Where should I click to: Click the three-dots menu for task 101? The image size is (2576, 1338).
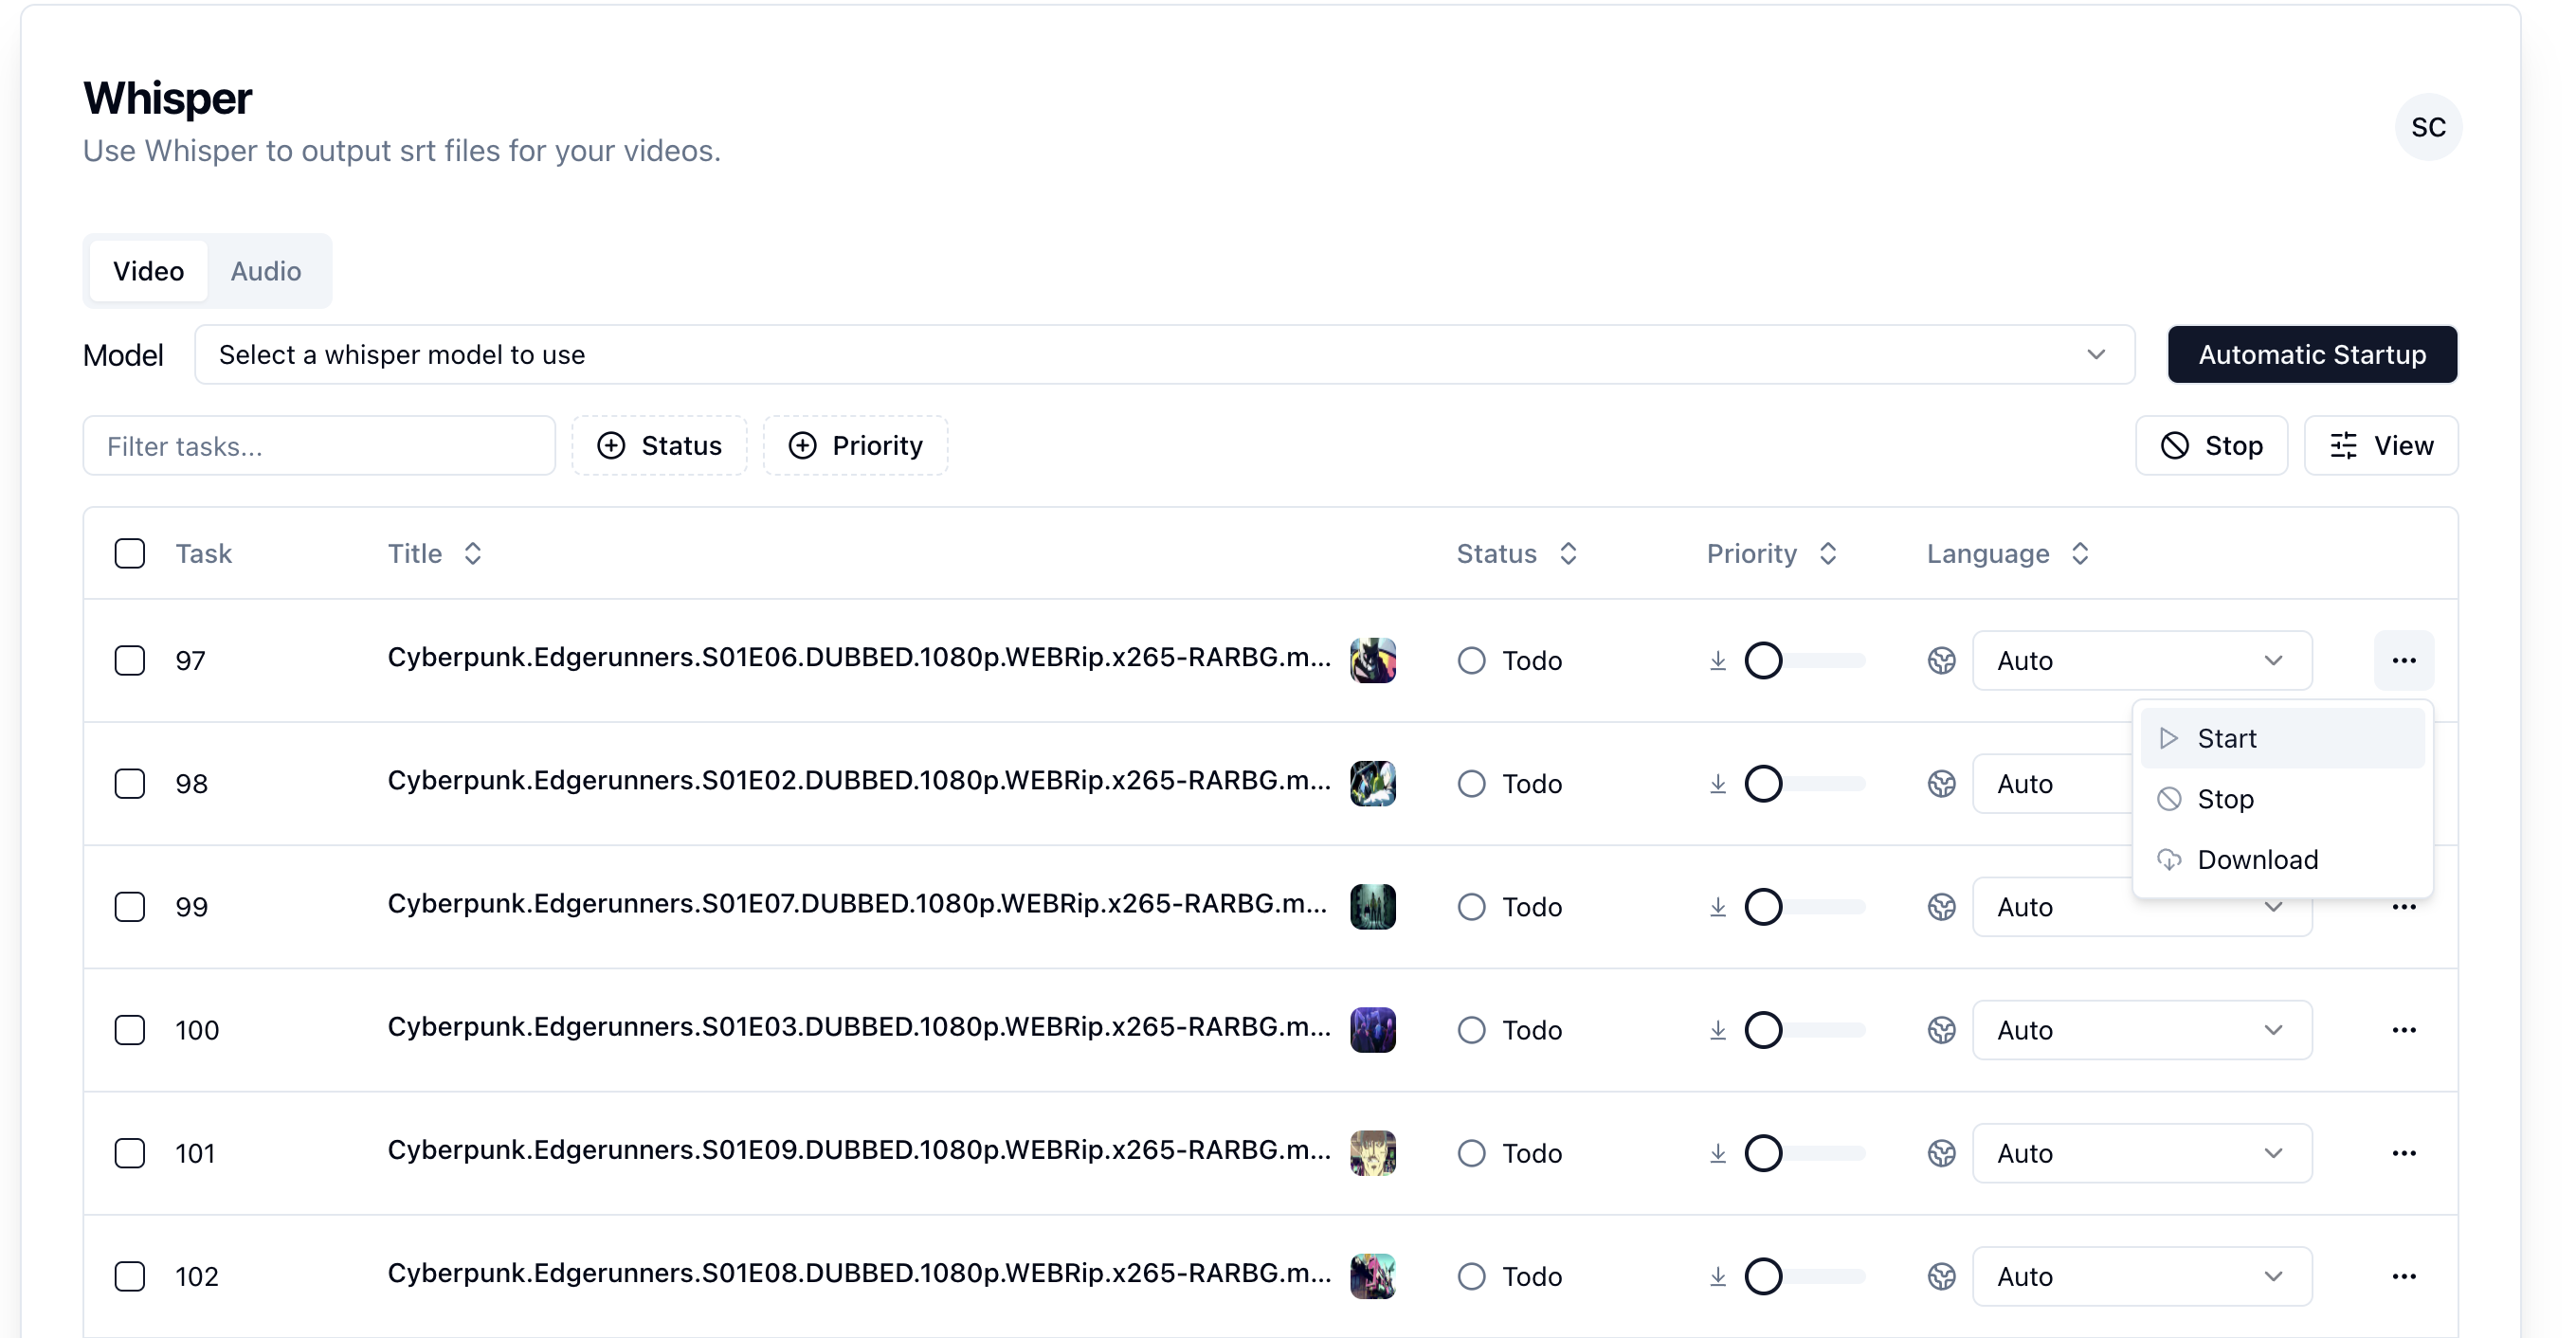point(2403,1153)
